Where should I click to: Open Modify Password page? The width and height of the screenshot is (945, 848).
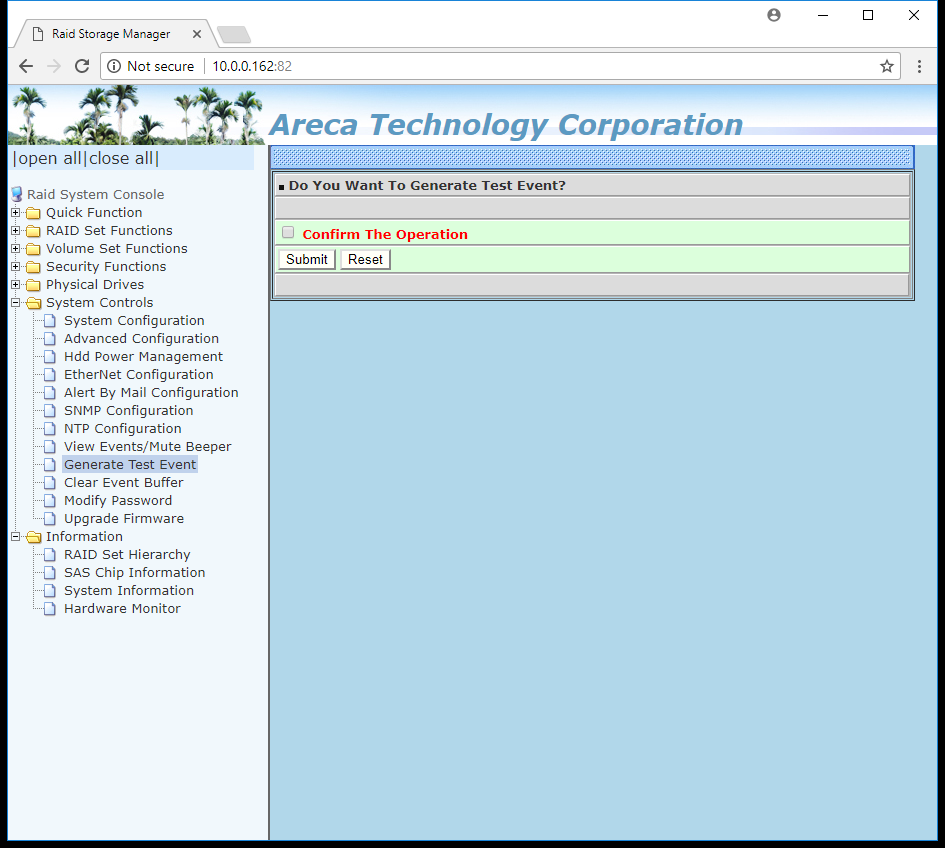pyautogui.click(x=118, y=501)
